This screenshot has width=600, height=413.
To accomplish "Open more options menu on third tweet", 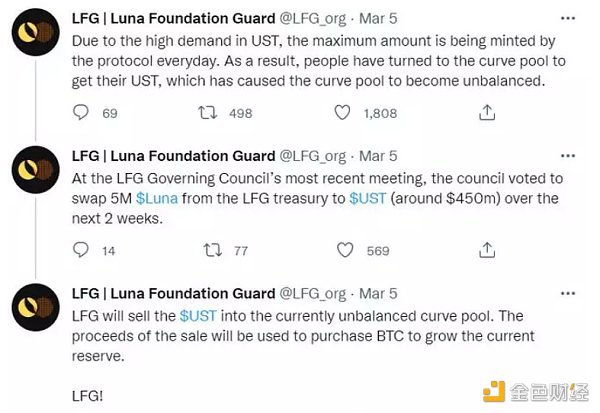I will (568, 293).
